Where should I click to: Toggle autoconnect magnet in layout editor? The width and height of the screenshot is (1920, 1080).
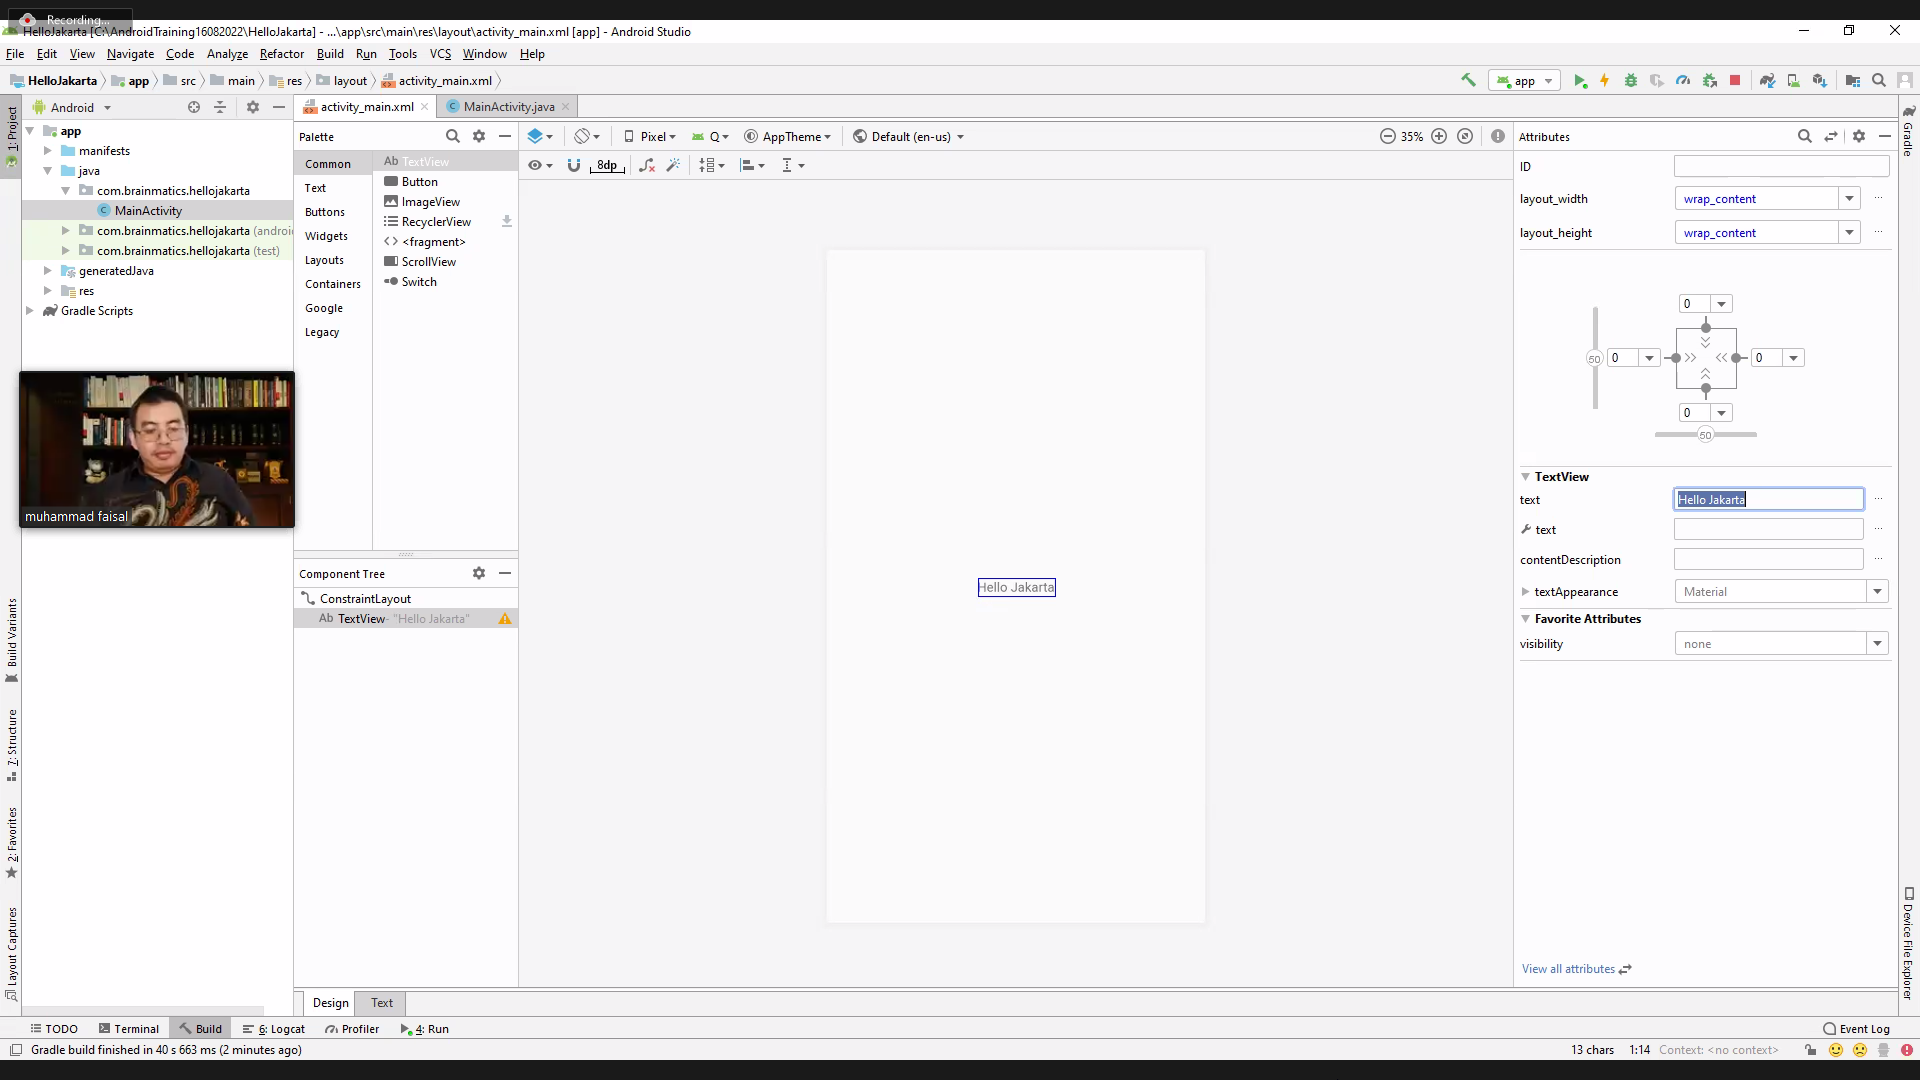573,165
